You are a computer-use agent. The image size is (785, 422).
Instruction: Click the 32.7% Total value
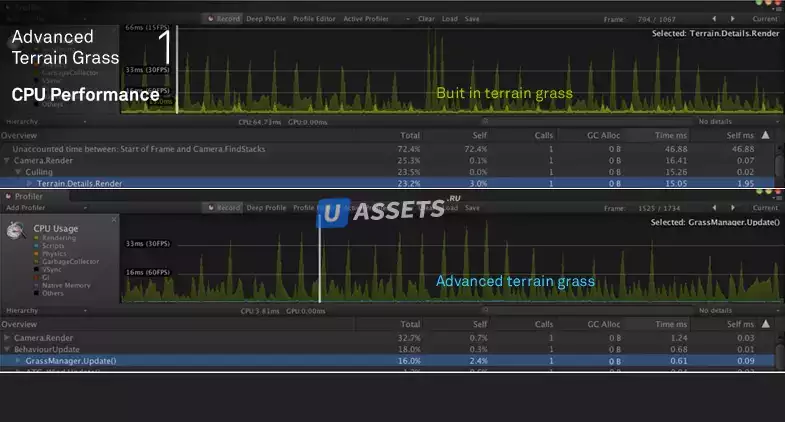409,338
